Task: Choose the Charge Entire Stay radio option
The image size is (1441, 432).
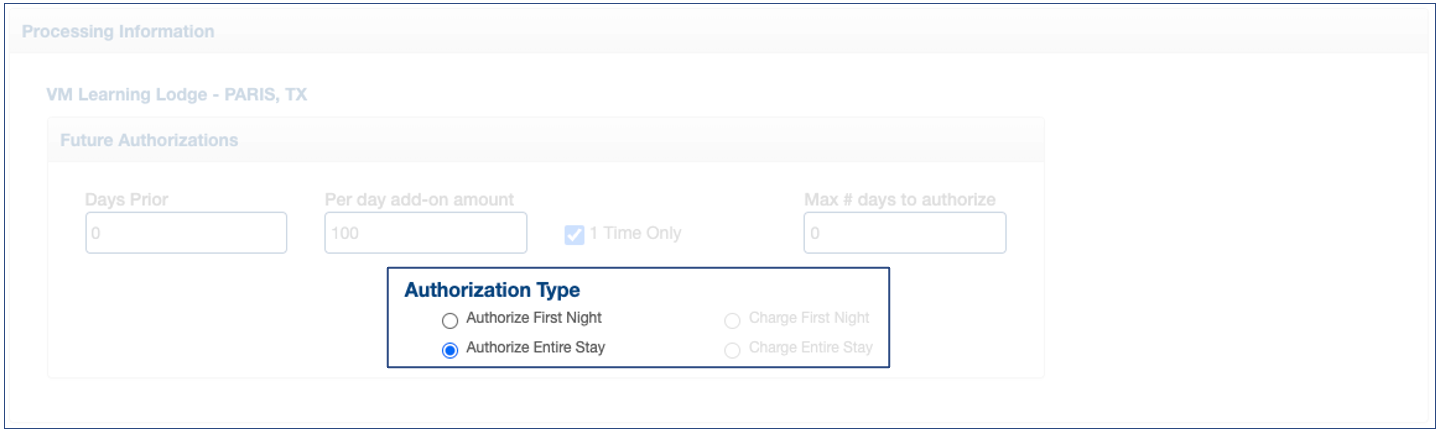Action: tap(732, 350)
